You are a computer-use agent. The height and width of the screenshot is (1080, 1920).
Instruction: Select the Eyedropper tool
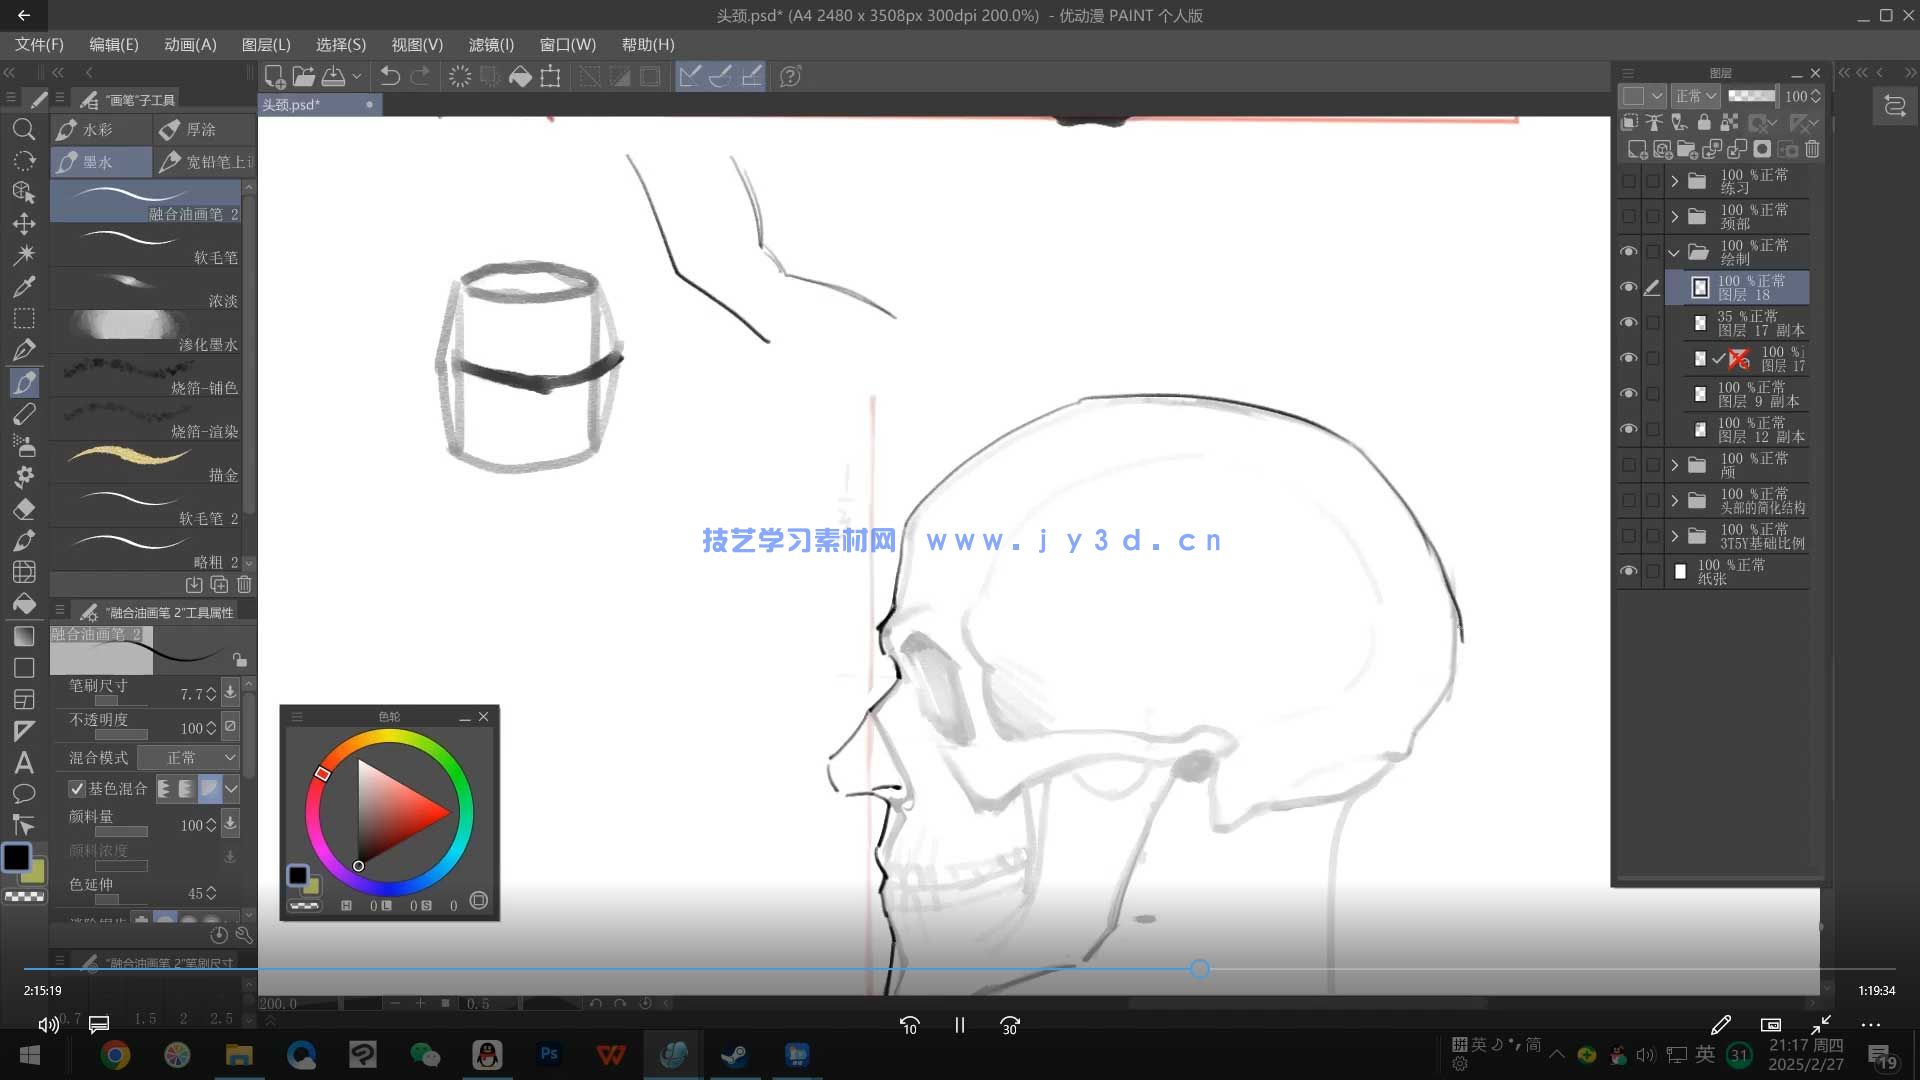point(24,287)
